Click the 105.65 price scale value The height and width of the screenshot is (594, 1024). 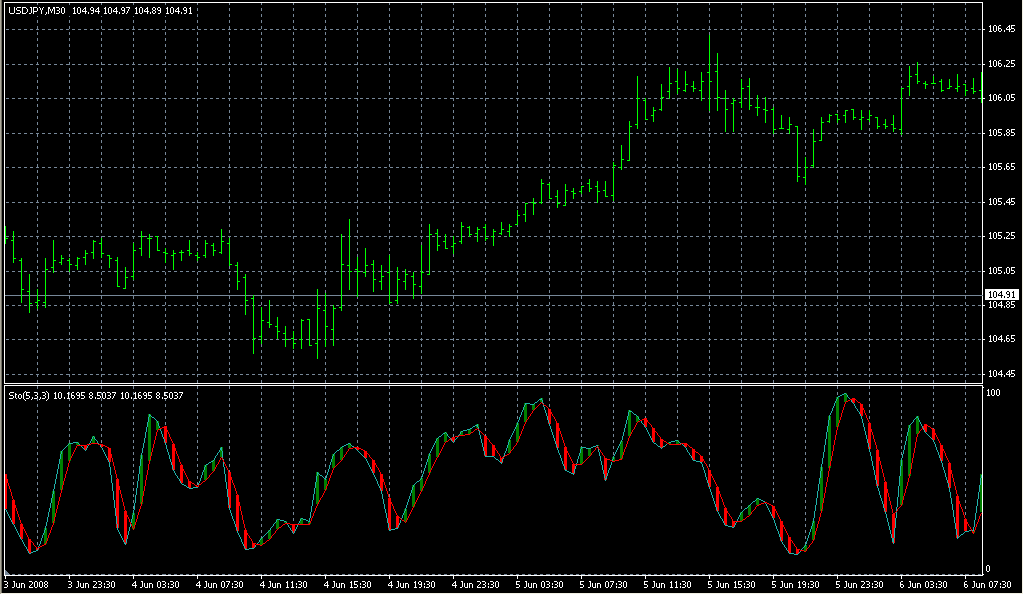point(1001,167)
